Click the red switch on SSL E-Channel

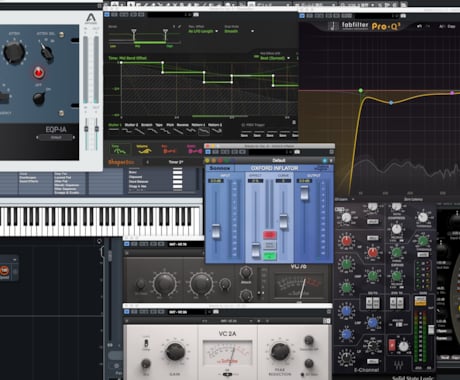point(392,345)
